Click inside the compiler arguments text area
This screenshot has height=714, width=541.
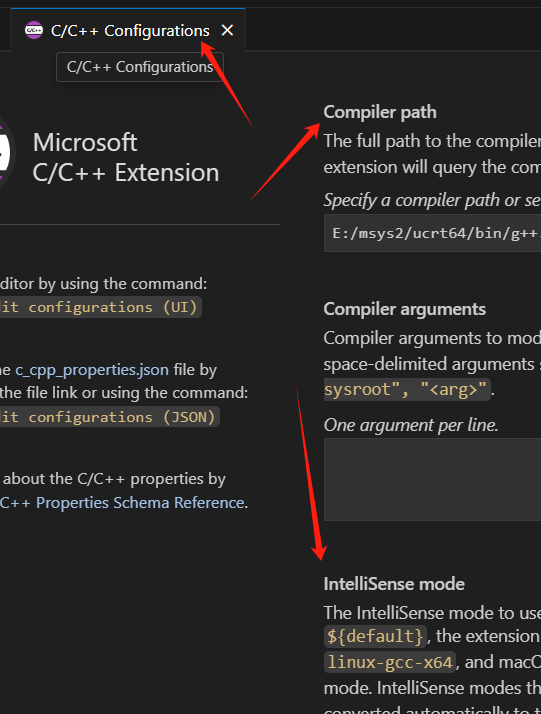pos(432,479)
